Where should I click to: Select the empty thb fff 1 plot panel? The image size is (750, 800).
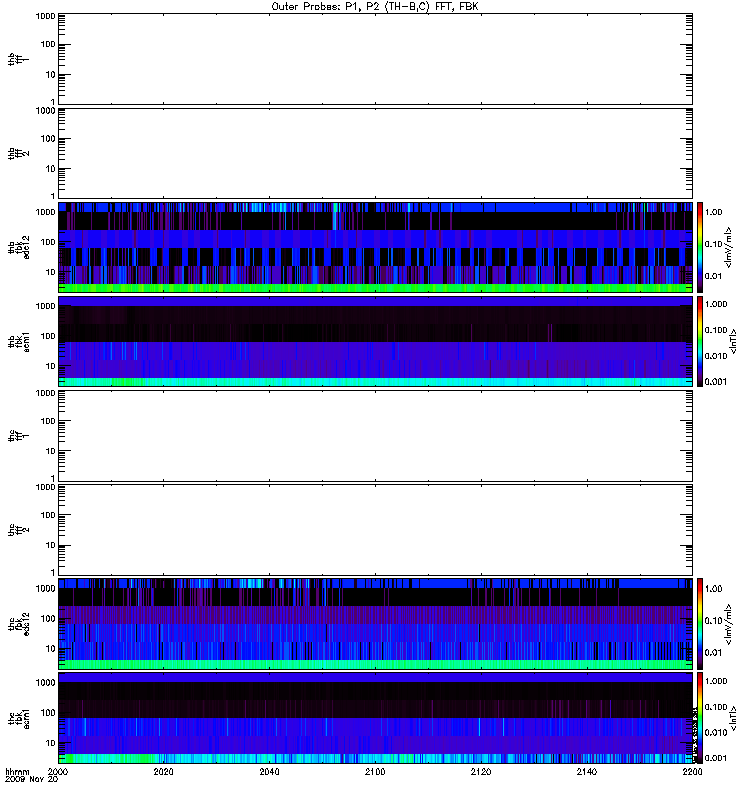pyautogui.click(x=375, y=59)
